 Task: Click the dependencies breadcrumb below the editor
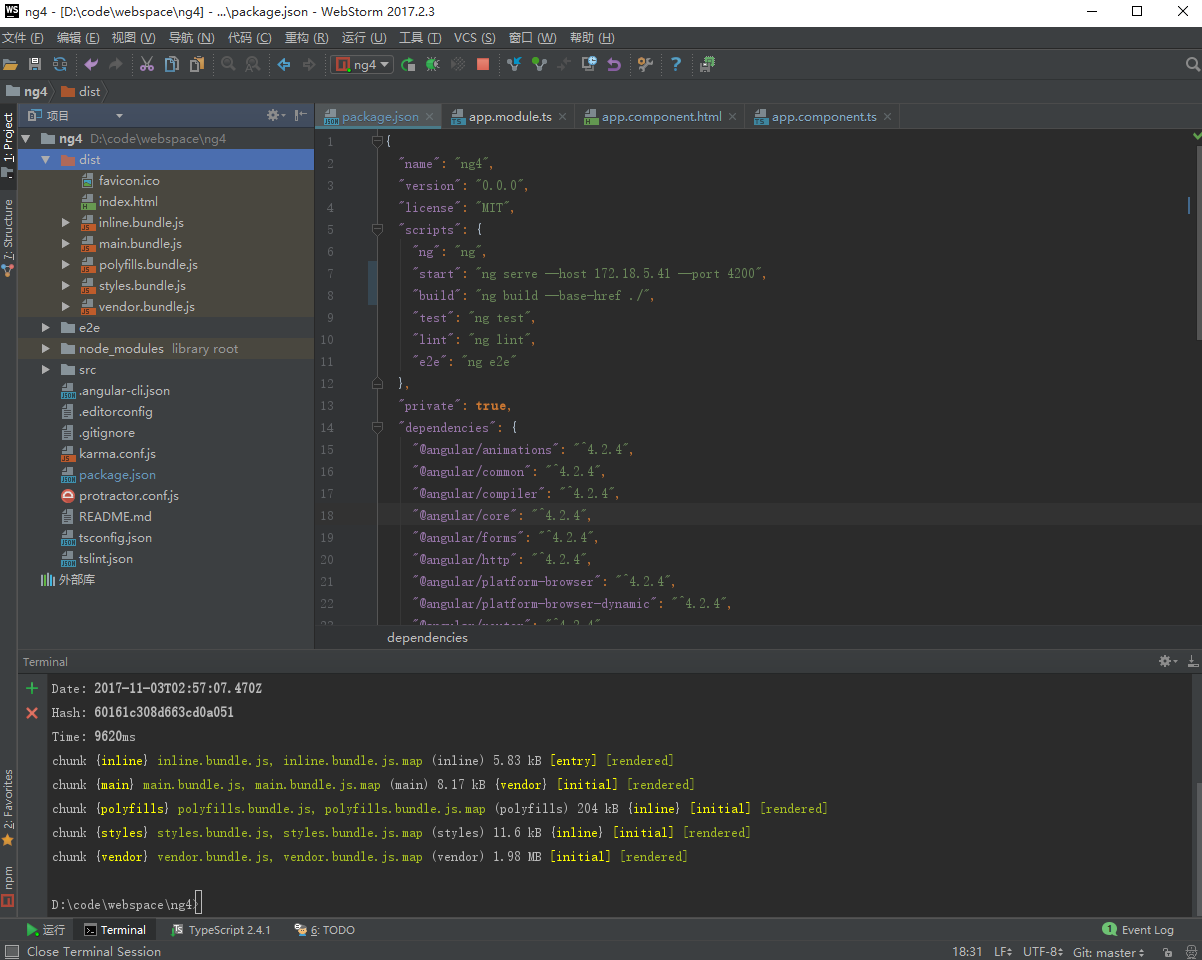pos(427,638)
